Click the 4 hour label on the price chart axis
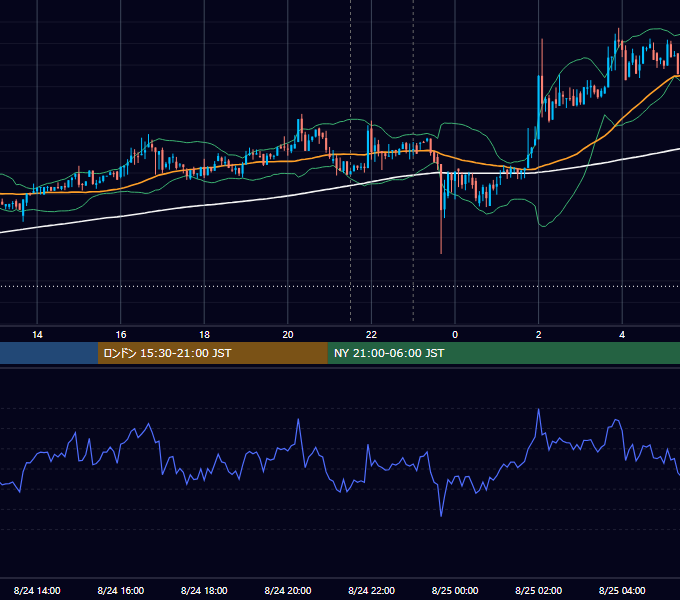This screenshot has height=600, width=680. click(x=622, y=335)
